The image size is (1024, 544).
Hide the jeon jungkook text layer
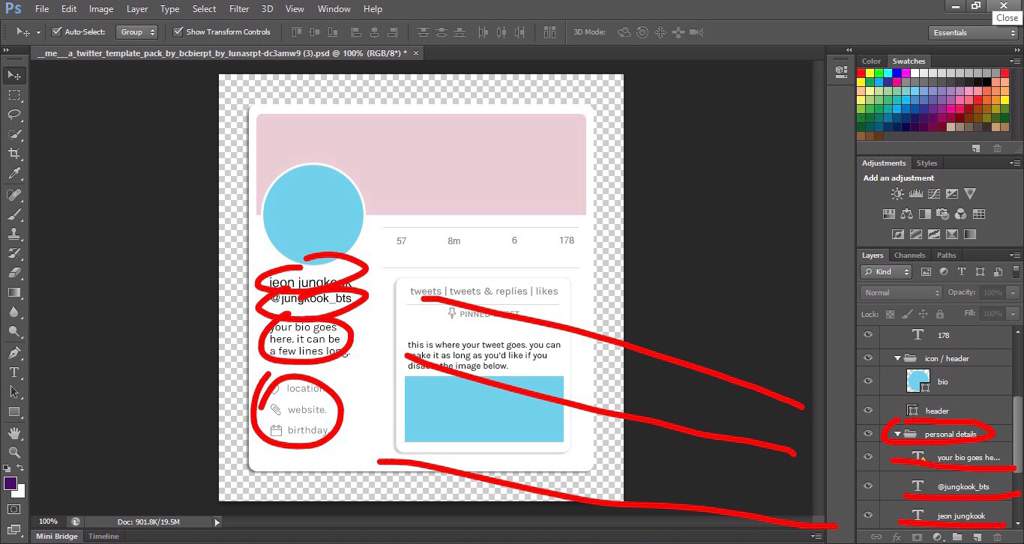[868, 515]
